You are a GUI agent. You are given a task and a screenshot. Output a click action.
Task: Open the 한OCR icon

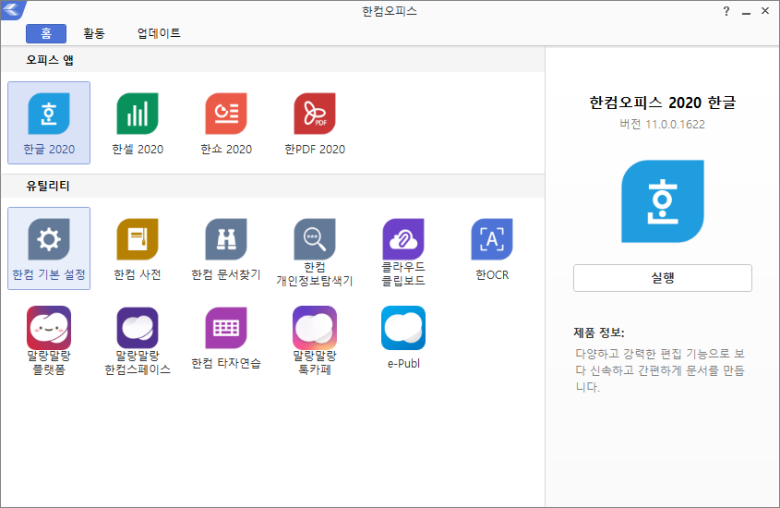(491, 239)
